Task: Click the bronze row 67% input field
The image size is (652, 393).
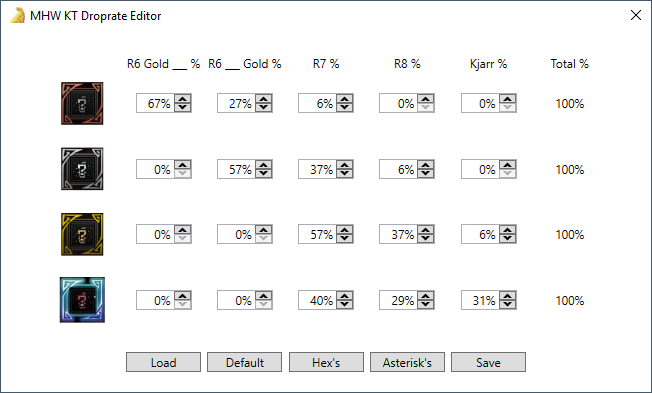Action: [x=156, y=103]
